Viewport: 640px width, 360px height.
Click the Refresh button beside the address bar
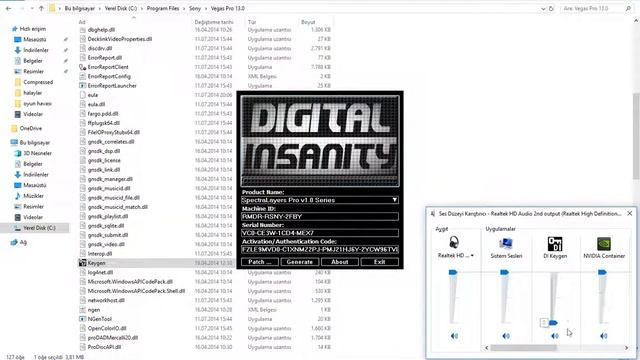pos(551,8)
